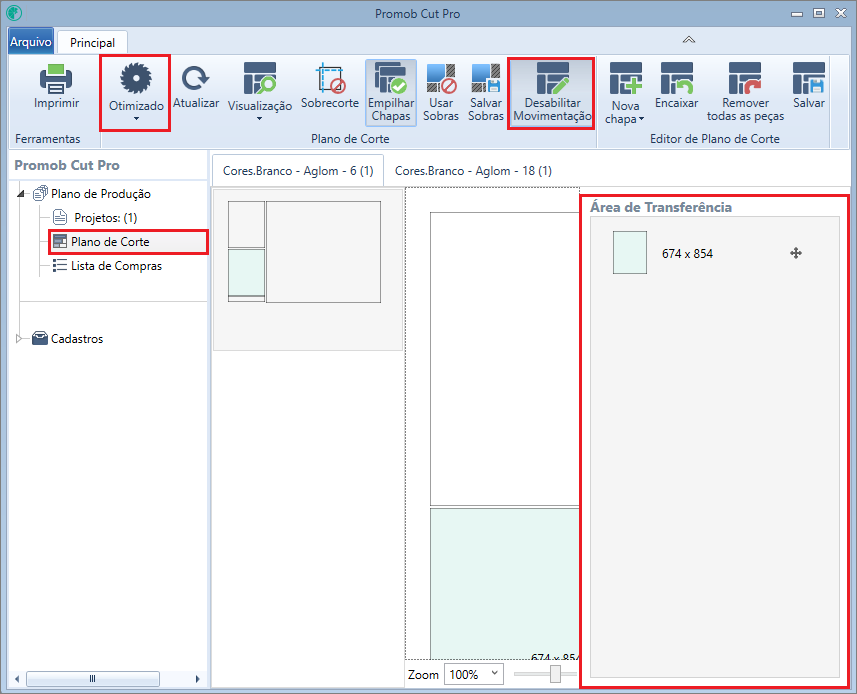Select the Cores.Branco - Aglom - 6 (1) tab
The image size is (857, 694).
[x=298, y=171]
